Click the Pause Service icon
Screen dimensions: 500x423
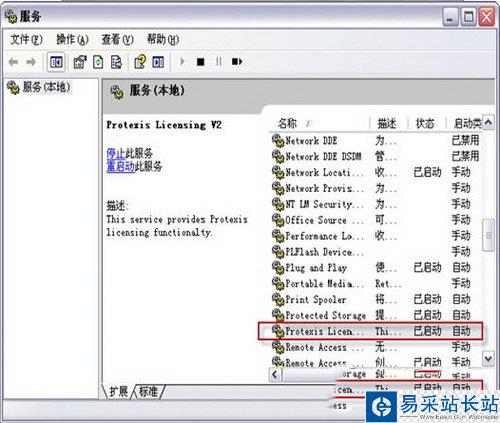[219, 62]
